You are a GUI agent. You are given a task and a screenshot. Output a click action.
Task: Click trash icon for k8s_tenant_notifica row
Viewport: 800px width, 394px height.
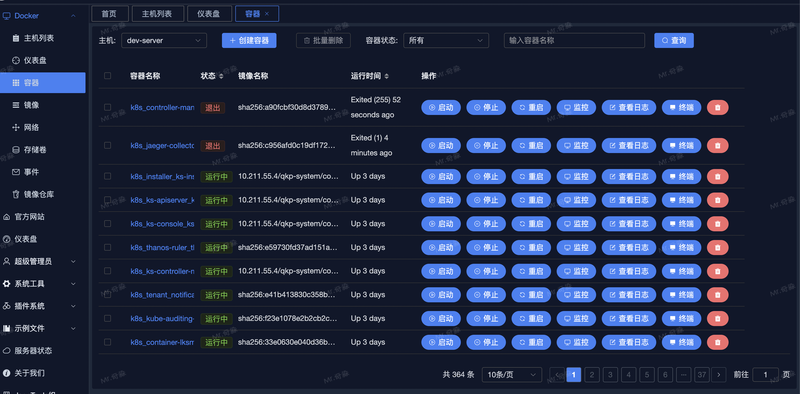717,295
